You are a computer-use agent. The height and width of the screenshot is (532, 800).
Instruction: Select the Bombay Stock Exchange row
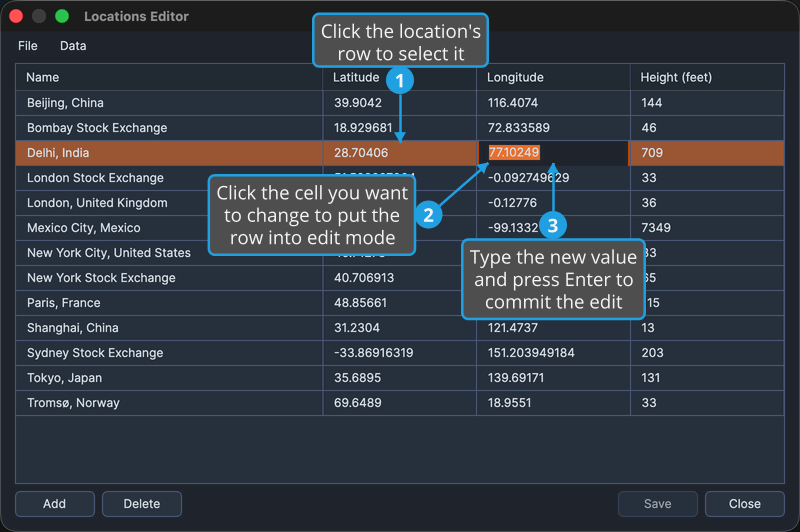point(399,128)
